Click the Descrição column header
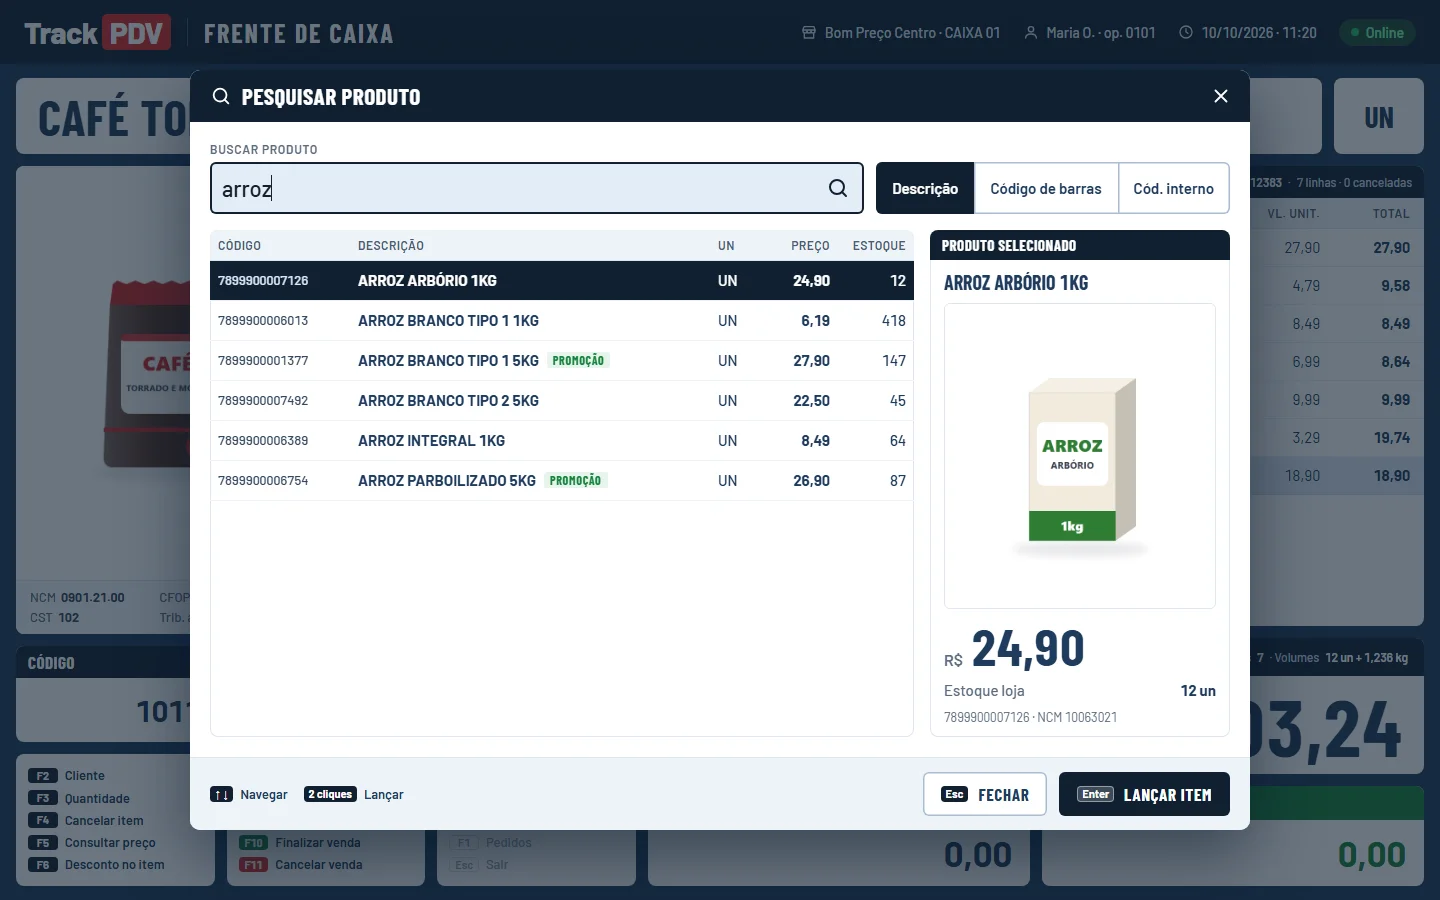The width and height of the screenshot is (1440, 900). click(x=391, y=246)
